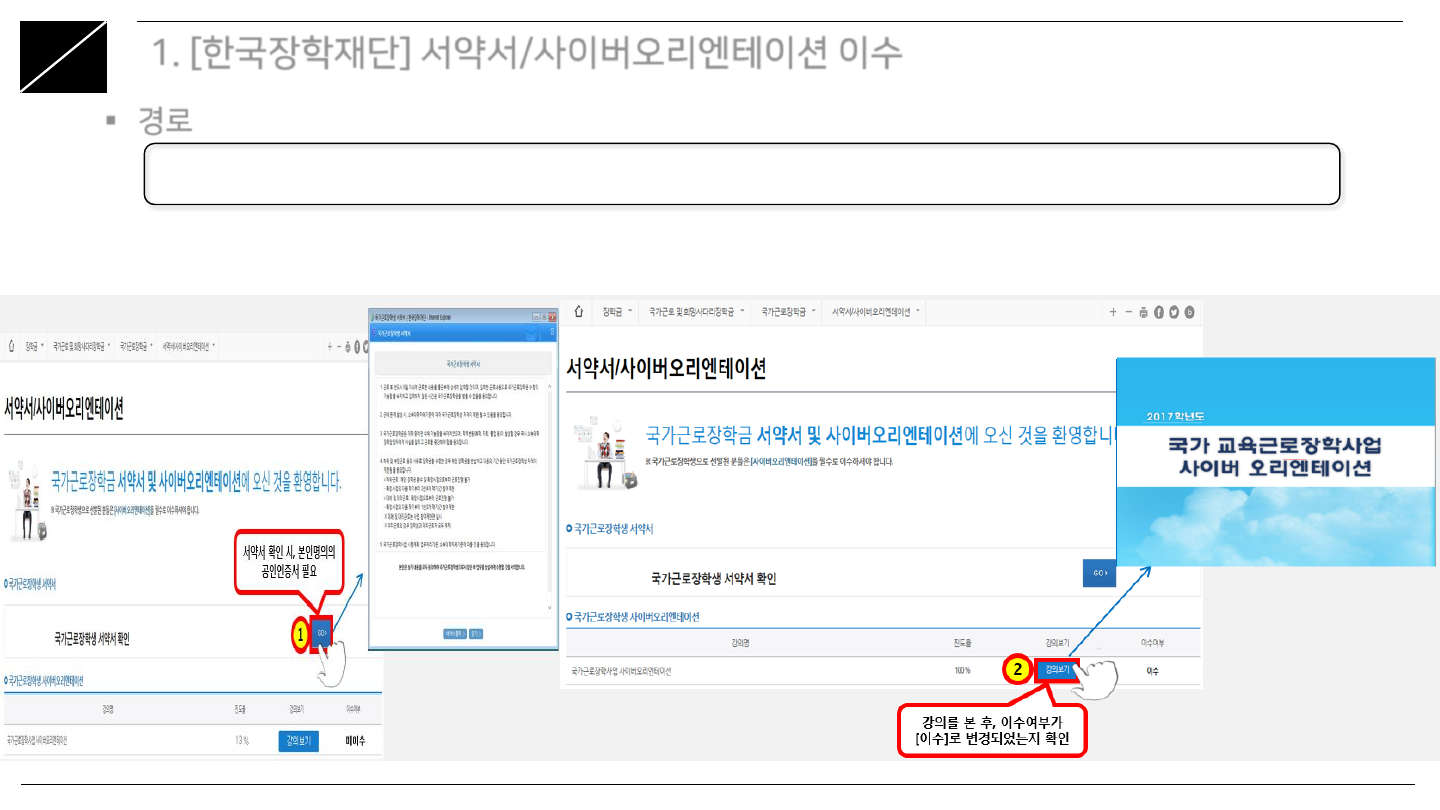The width and height of the screenshot is (1440, 810).
Task: Click the print icon in the left screenshot
Action: coord(348,346)
